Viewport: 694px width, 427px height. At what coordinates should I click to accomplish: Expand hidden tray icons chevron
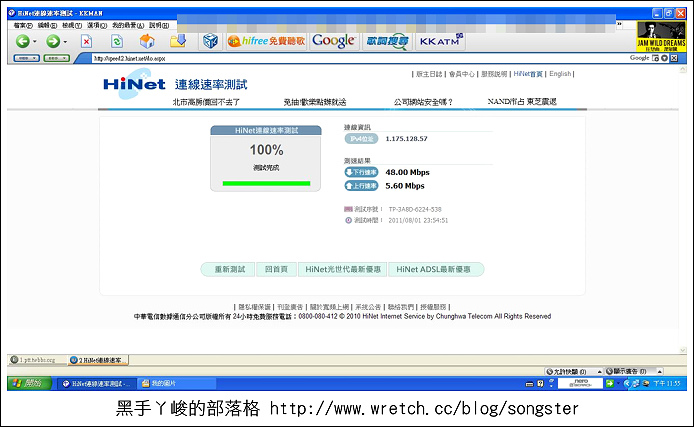(626, 384)
